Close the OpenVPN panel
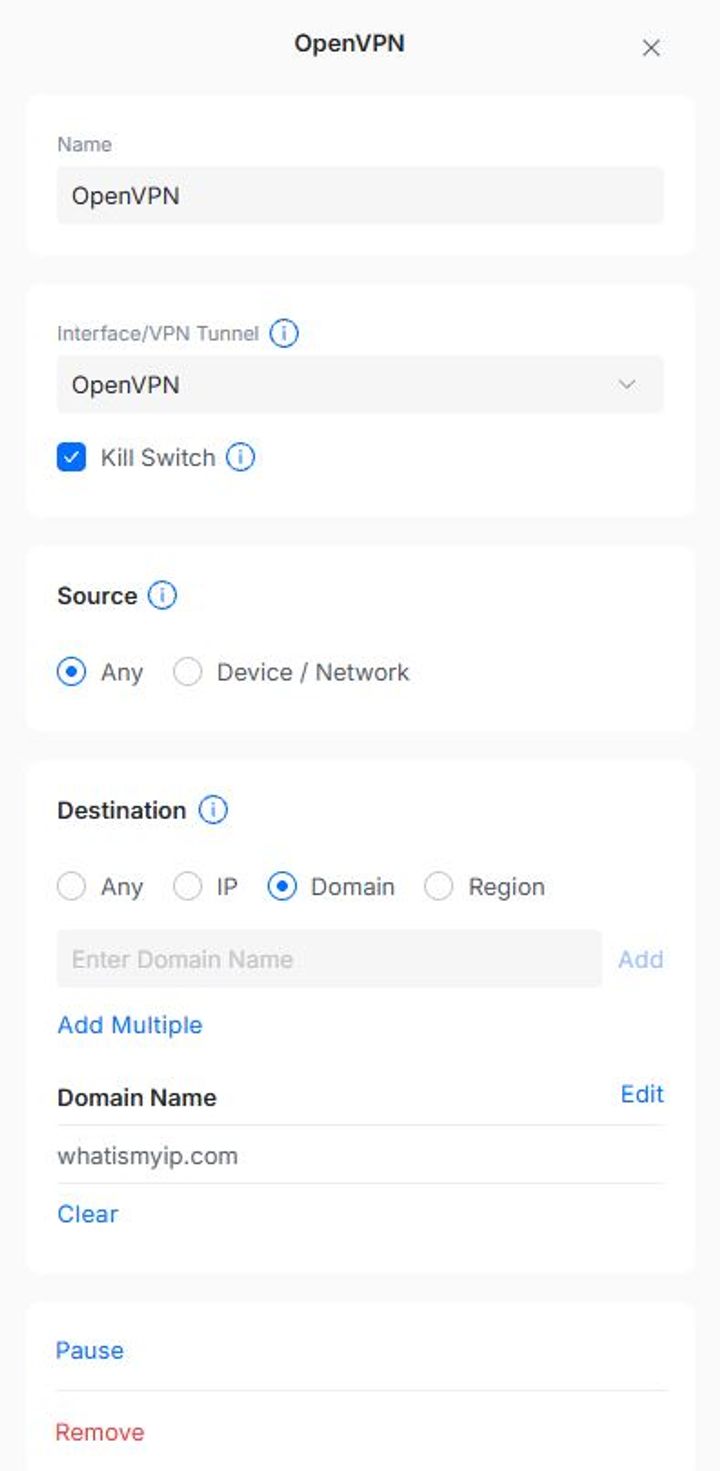 (x=651, y=48)
